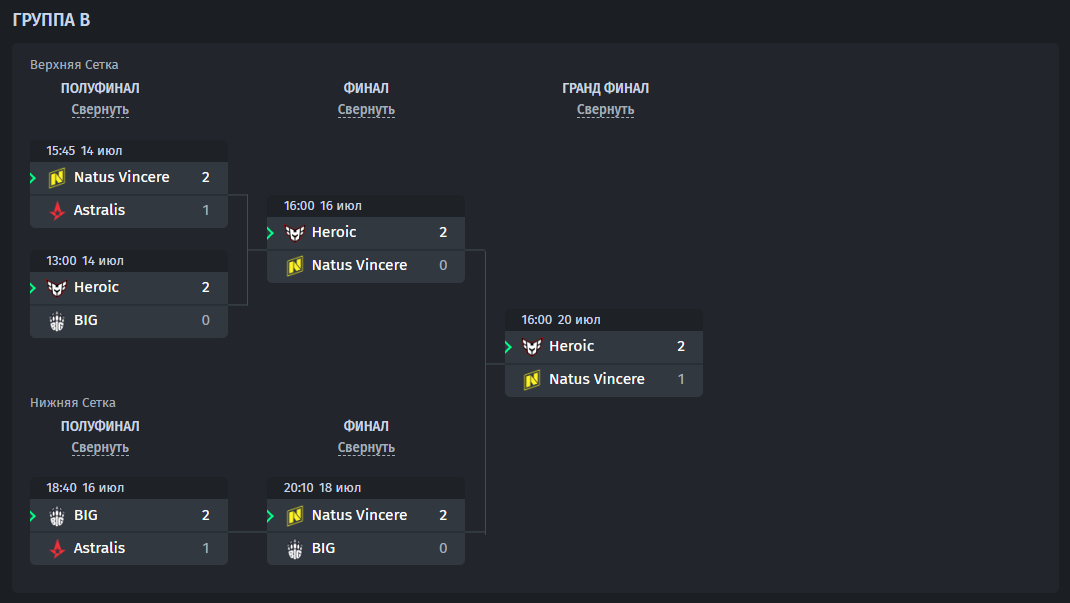Click BIG logo in 18:40 lower semifinal

57,516
